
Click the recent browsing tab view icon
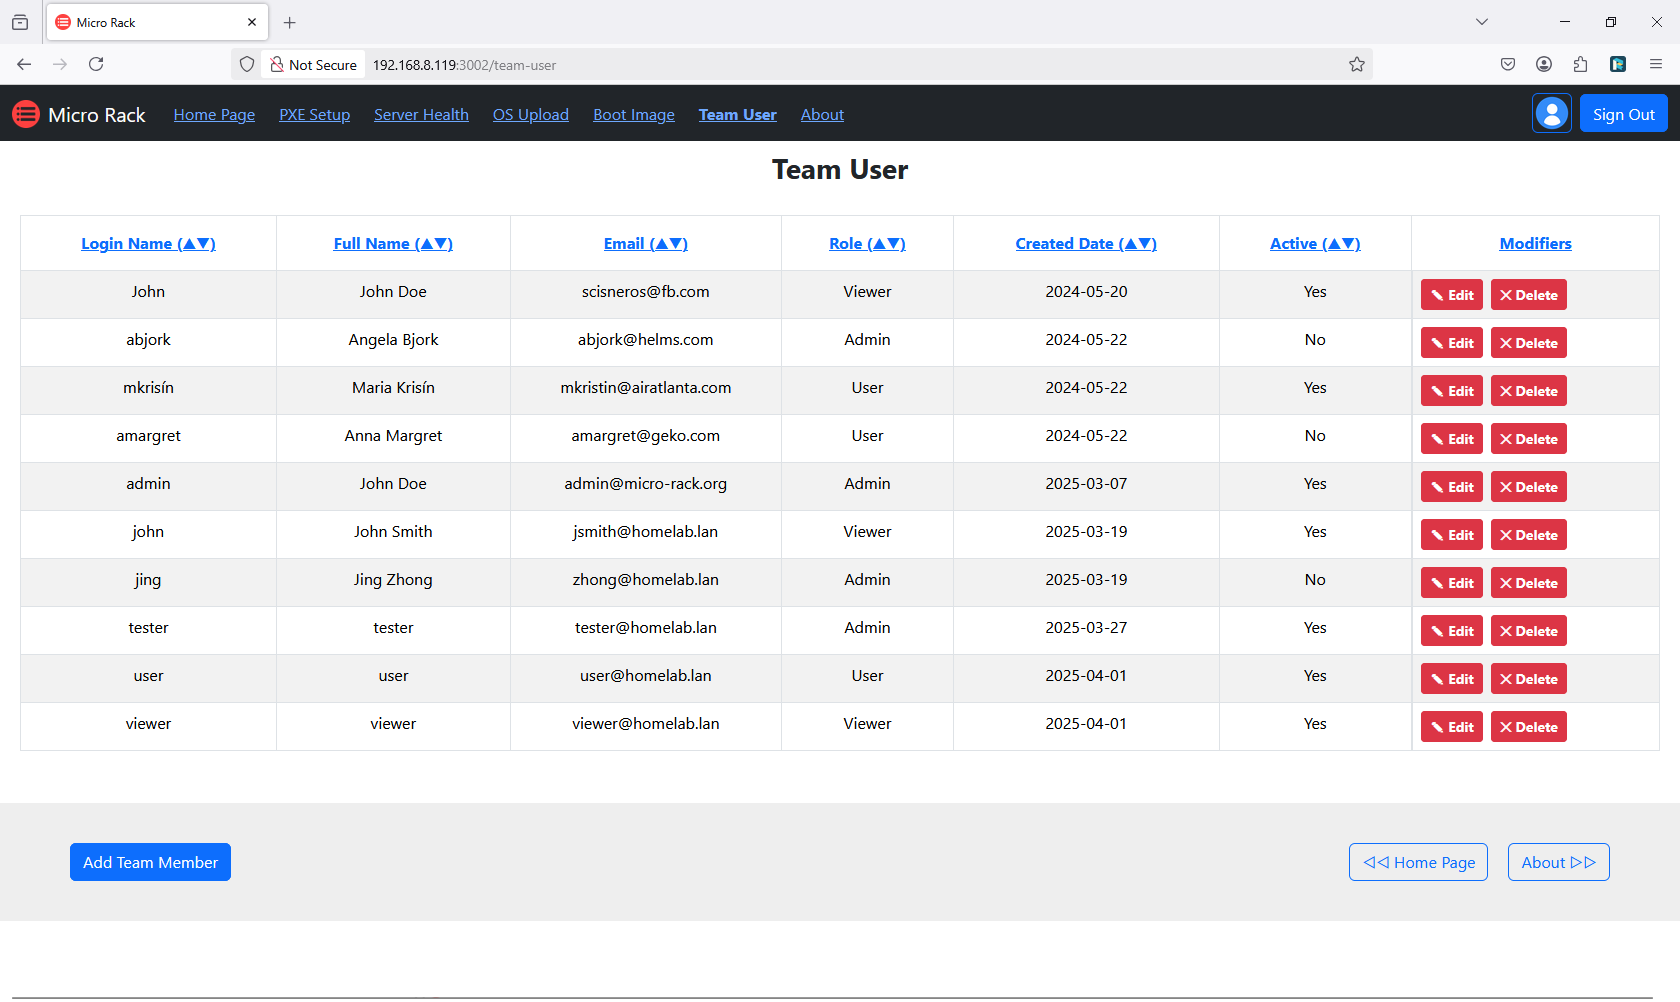click(x=20, y=22)
